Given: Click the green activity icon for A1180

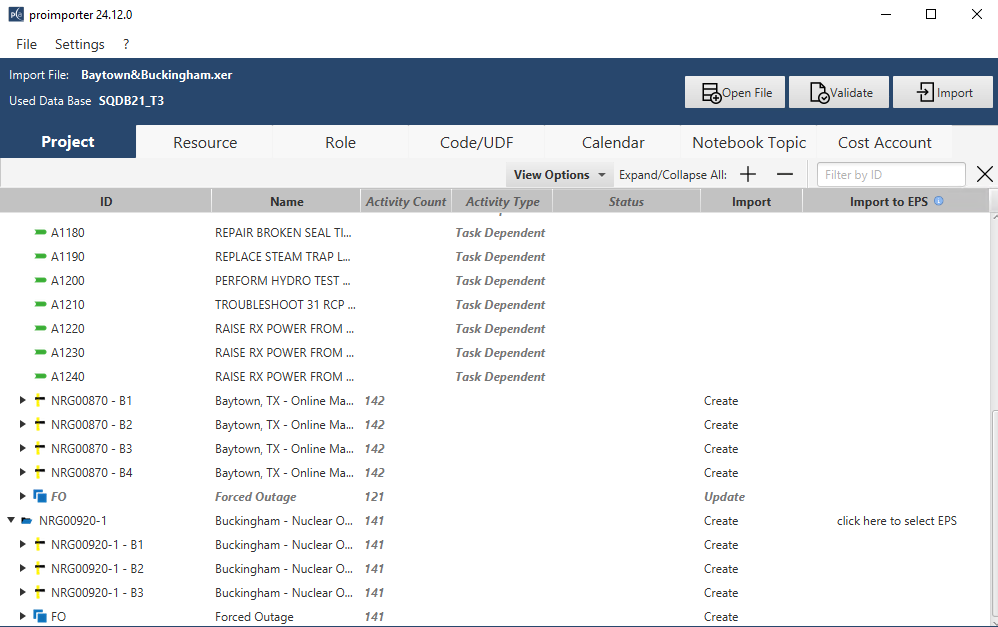Looking at the screenshot, I should tap(40, 233).
